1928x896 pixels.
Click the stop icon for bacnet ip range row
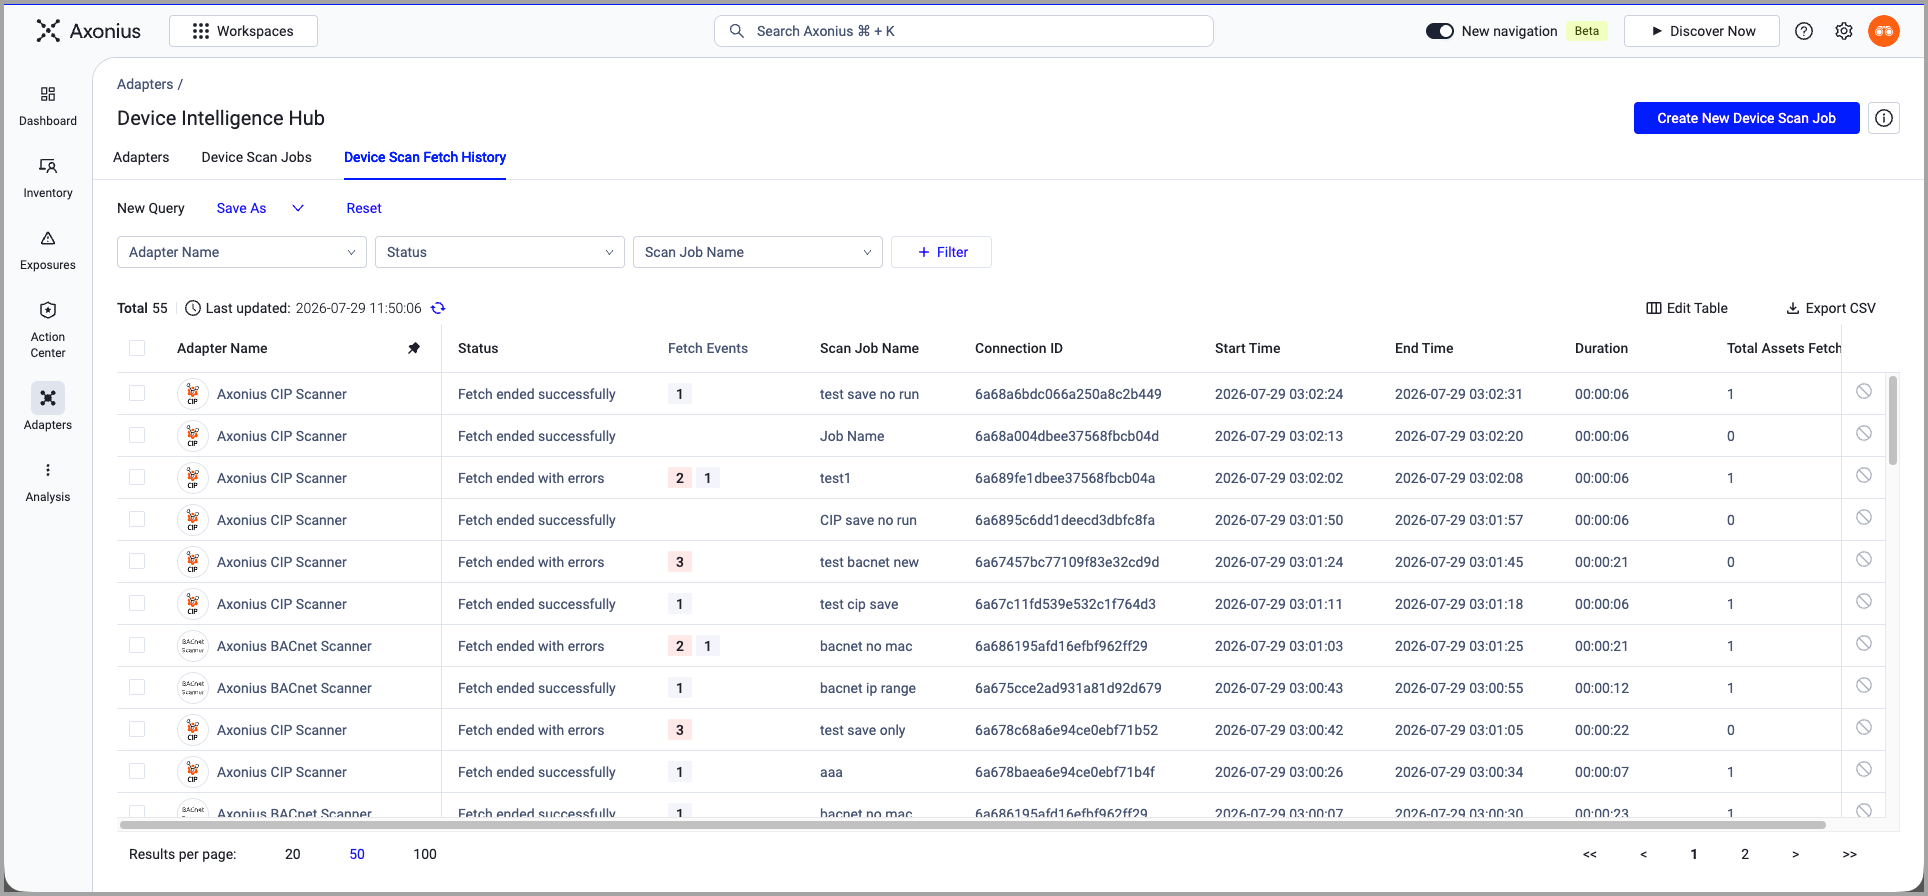(1864, 685)
